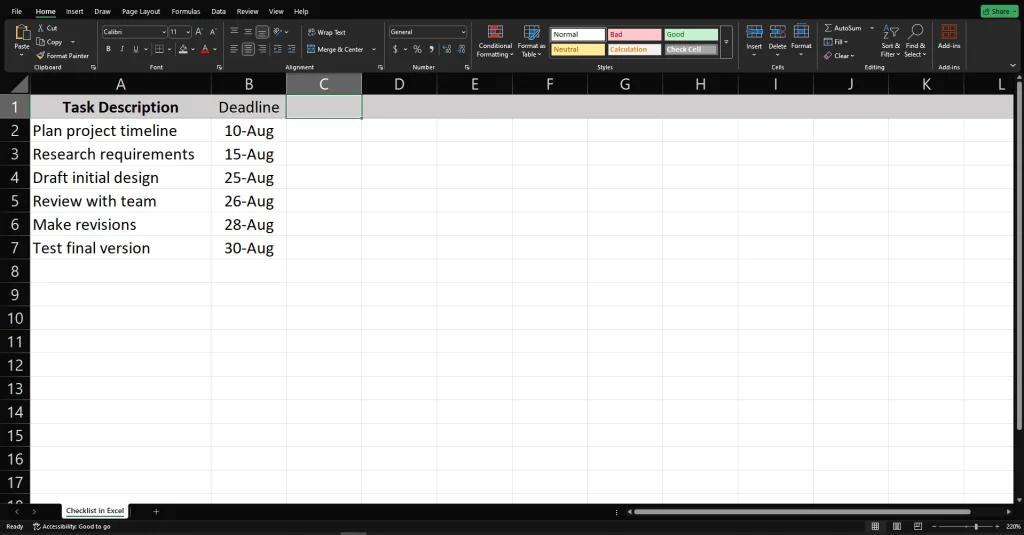This screenshot has width=1024, height=535.
Task: Switch to the Page Layout tab
Action: tap(141, 11)
